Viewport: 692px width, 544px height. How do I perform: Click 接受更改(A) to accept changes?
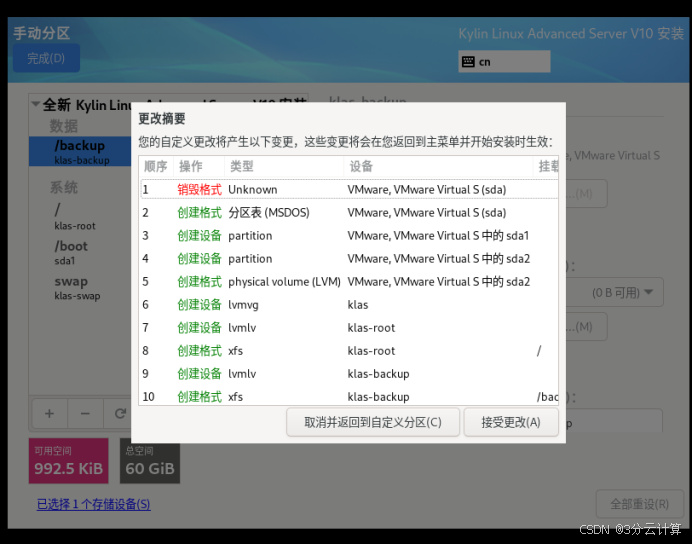pos(510,422)
